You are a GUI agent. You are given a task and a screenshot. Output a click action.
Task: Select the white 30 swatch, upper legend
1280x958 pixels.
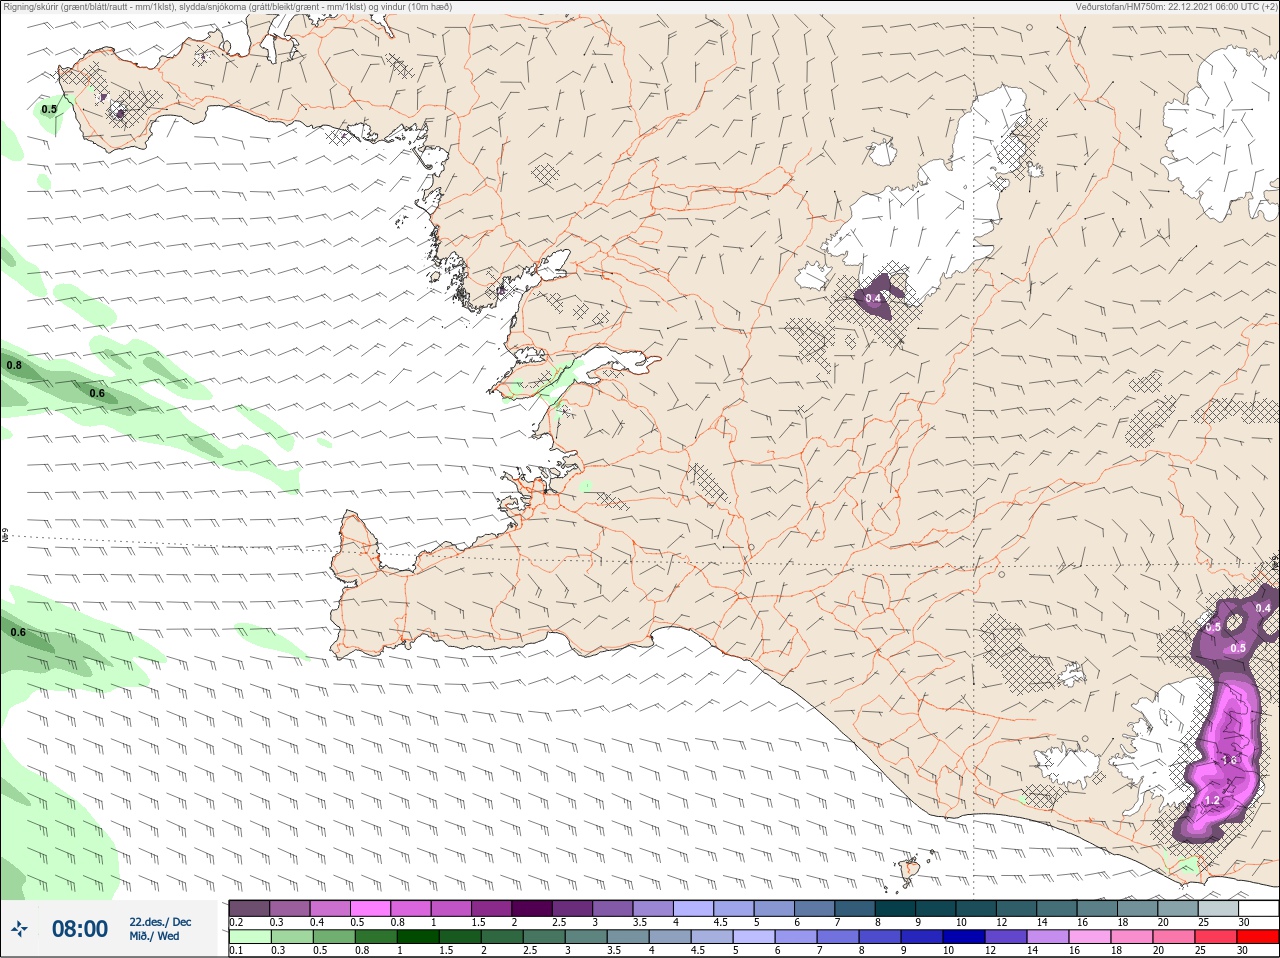coord(1258,908)
